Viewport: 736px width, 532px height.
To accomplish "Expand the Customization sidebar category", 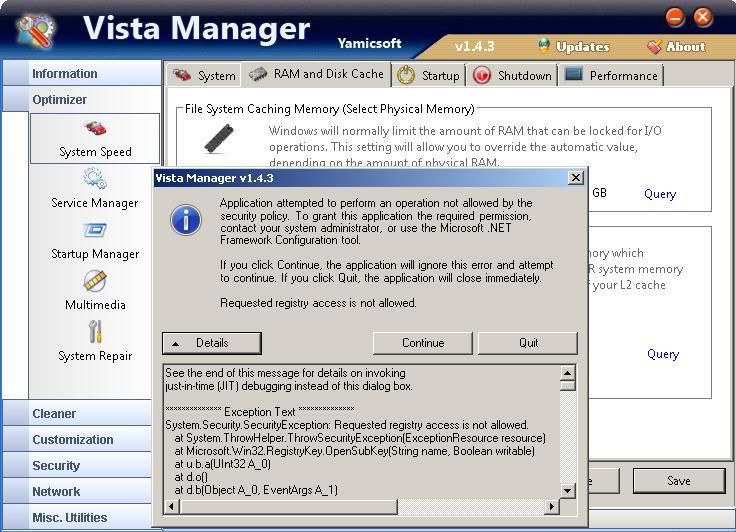I will tap(72, 439).
